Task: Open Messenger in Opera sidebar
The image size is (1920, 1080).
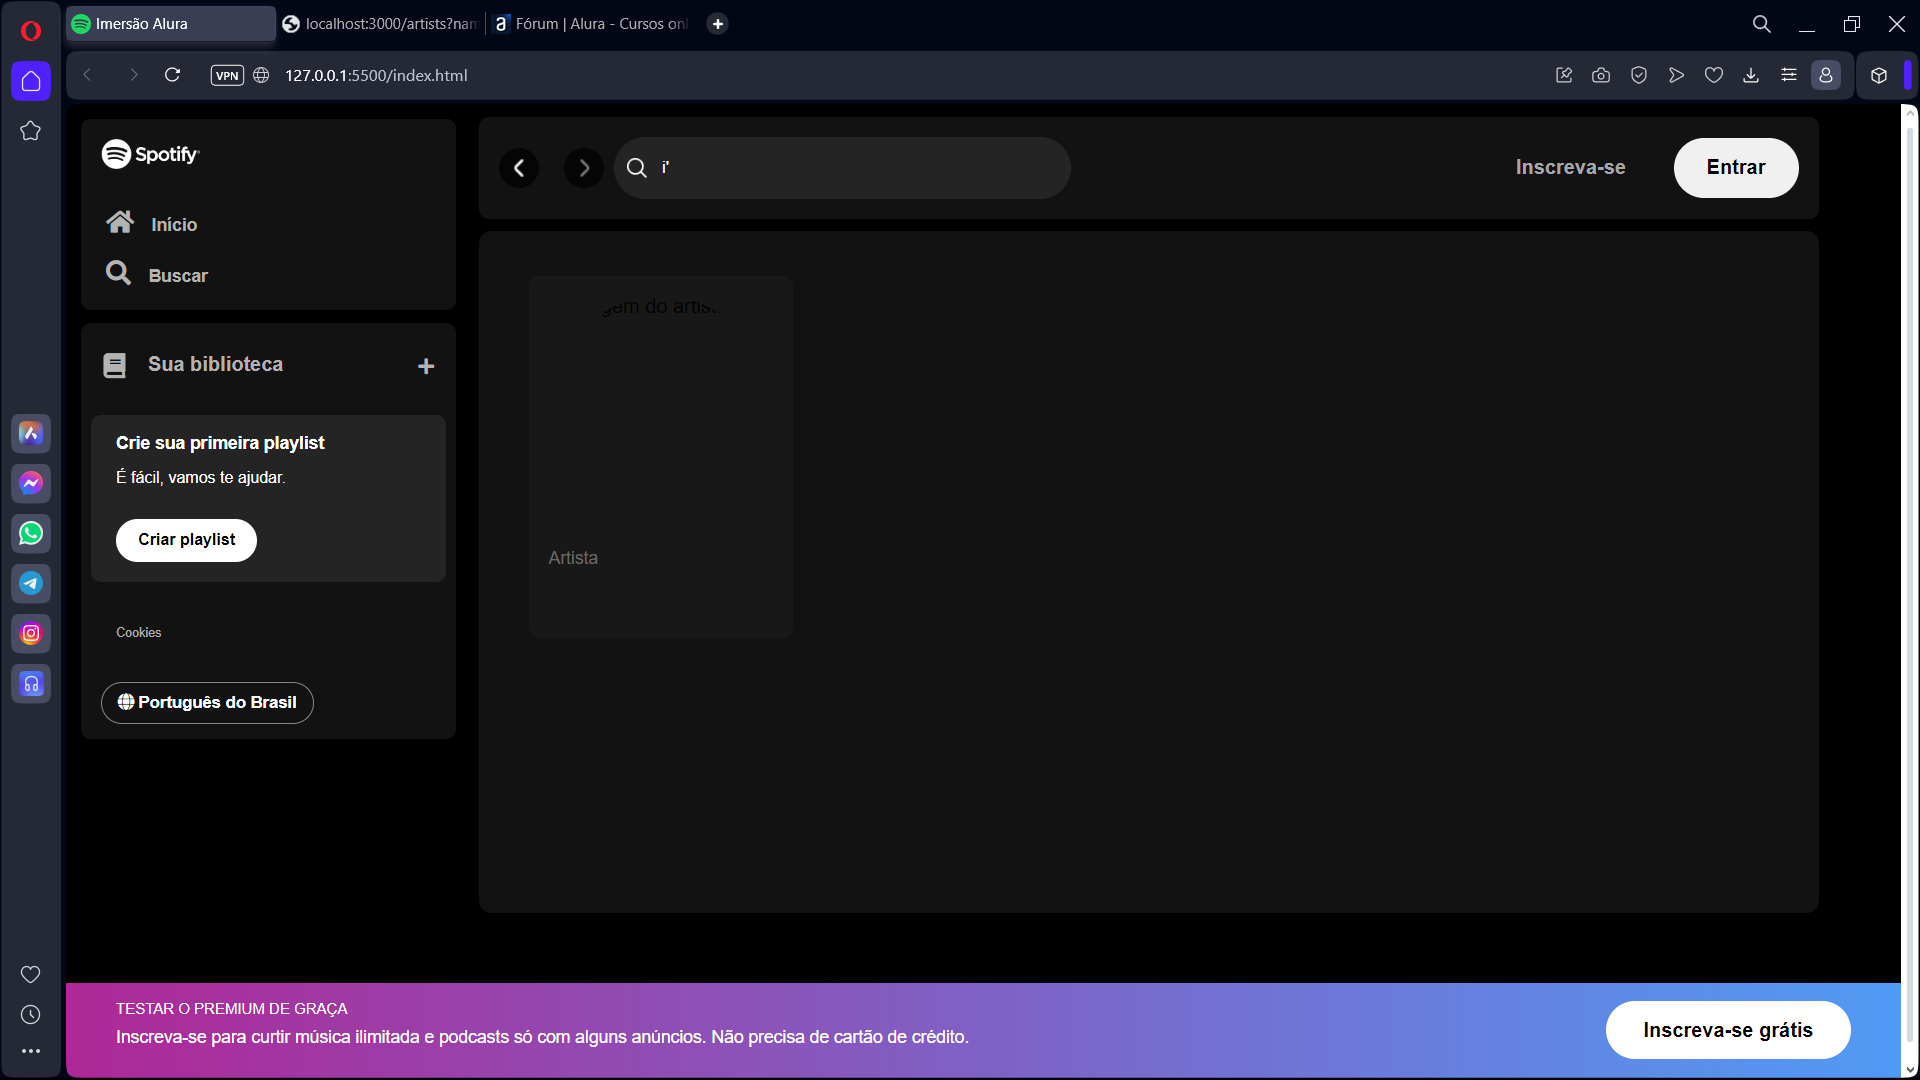Action: 31,483
